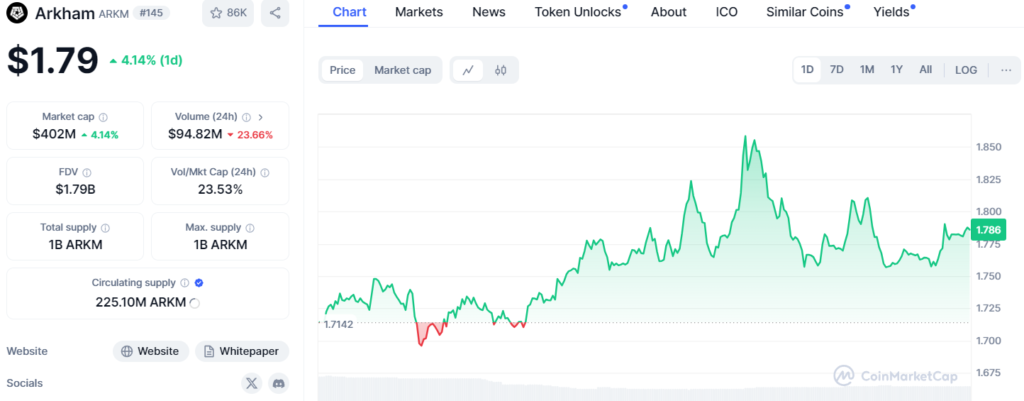
Task: Click info icon next to Volume (24h)
Action: click(x=246, y=118)
